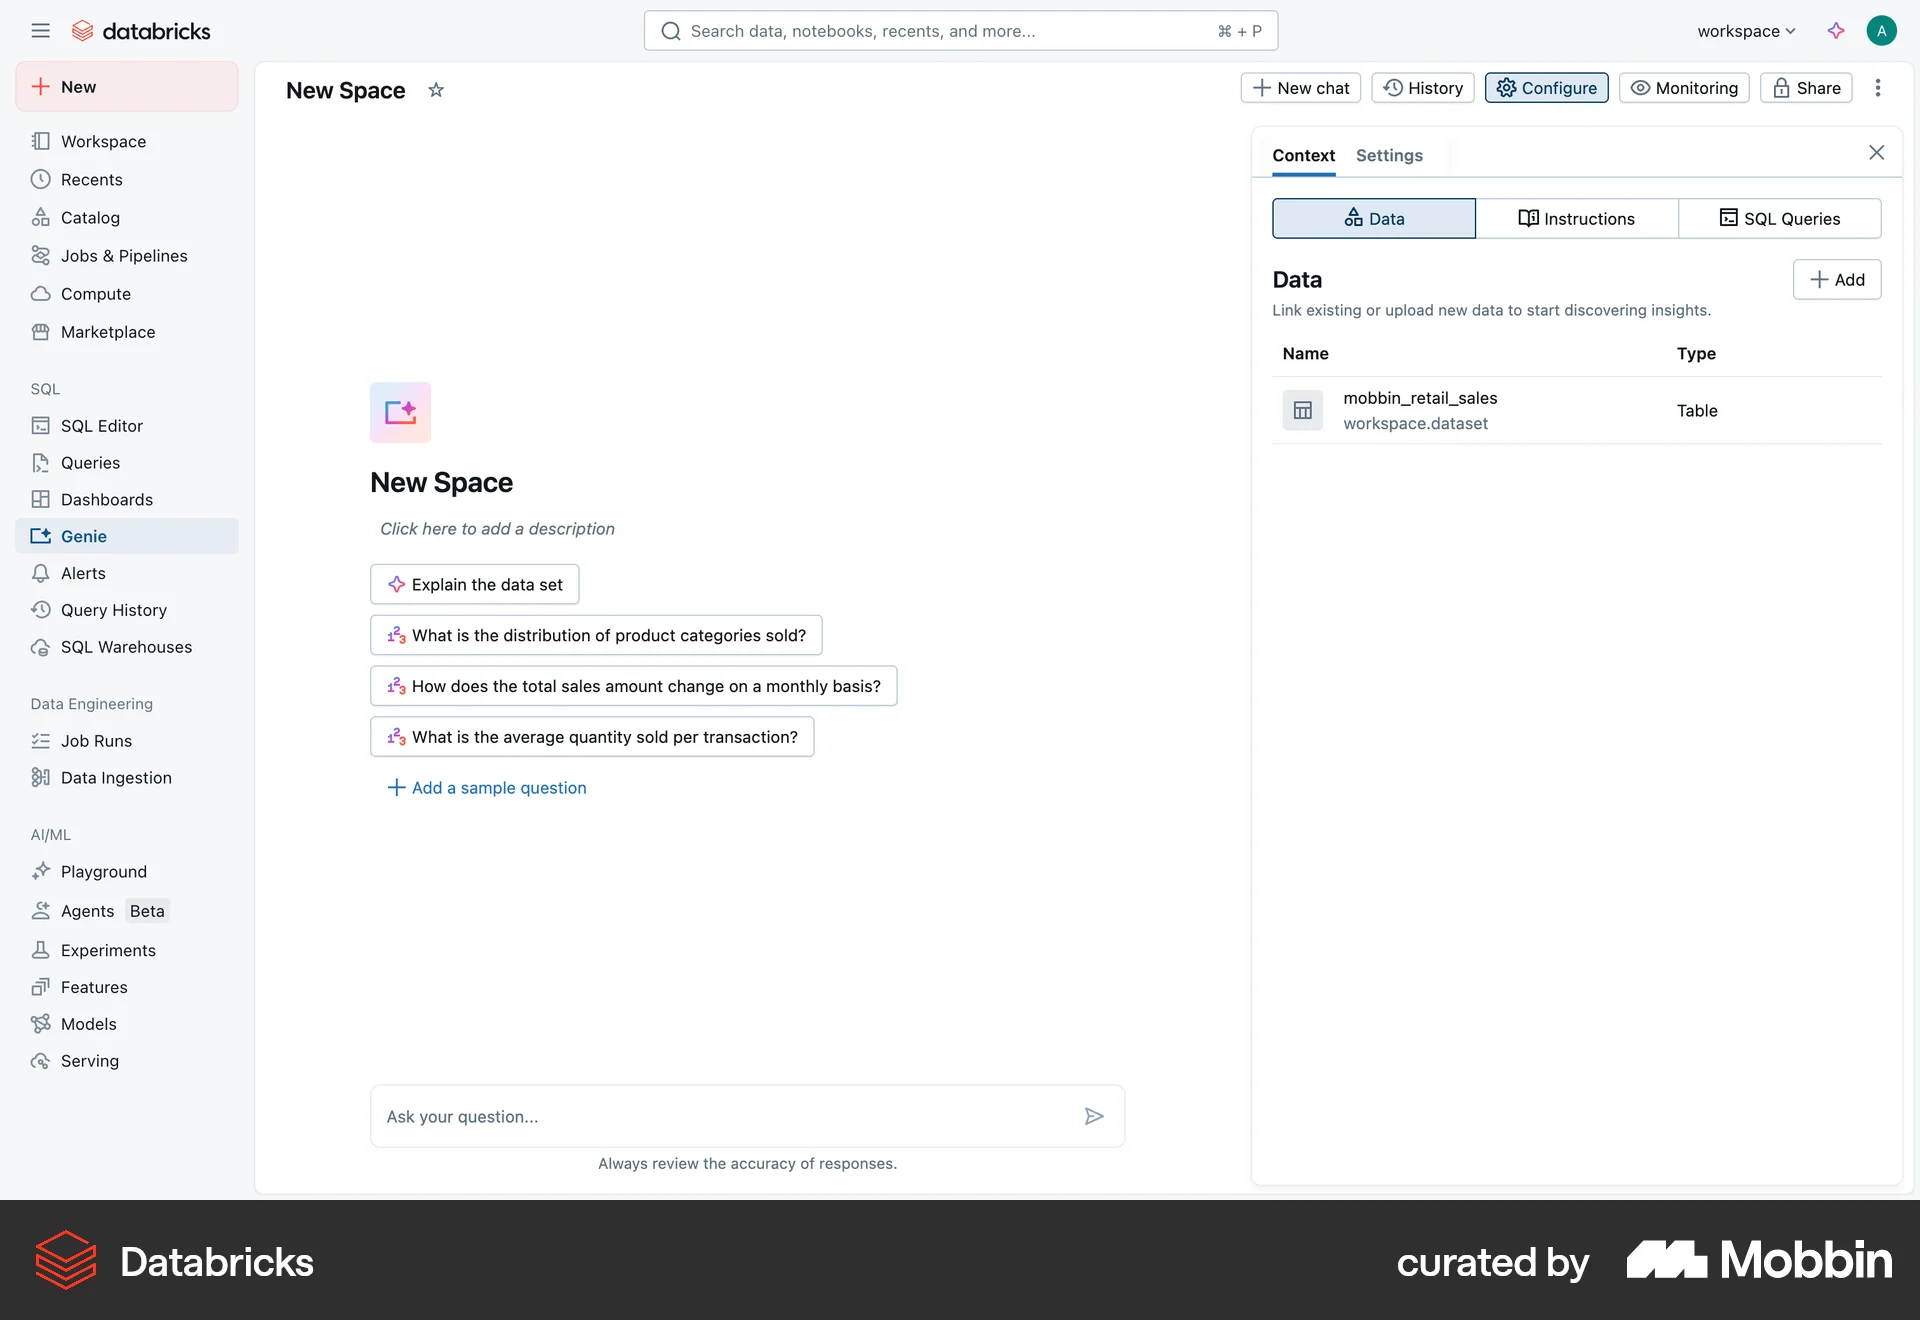Select the Data Ingestion icon
1920x1320 pixels.
coord(41,777)
